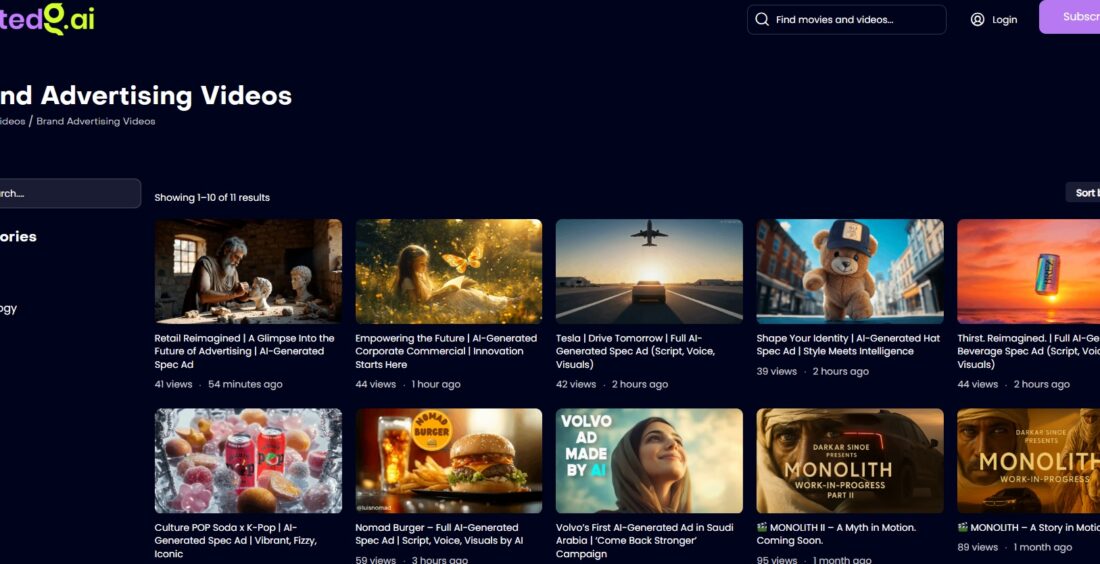Open the Culture POP Soda cans thumbnail
This screenshot has width=1100, height=564.
(x=248, y=460)
